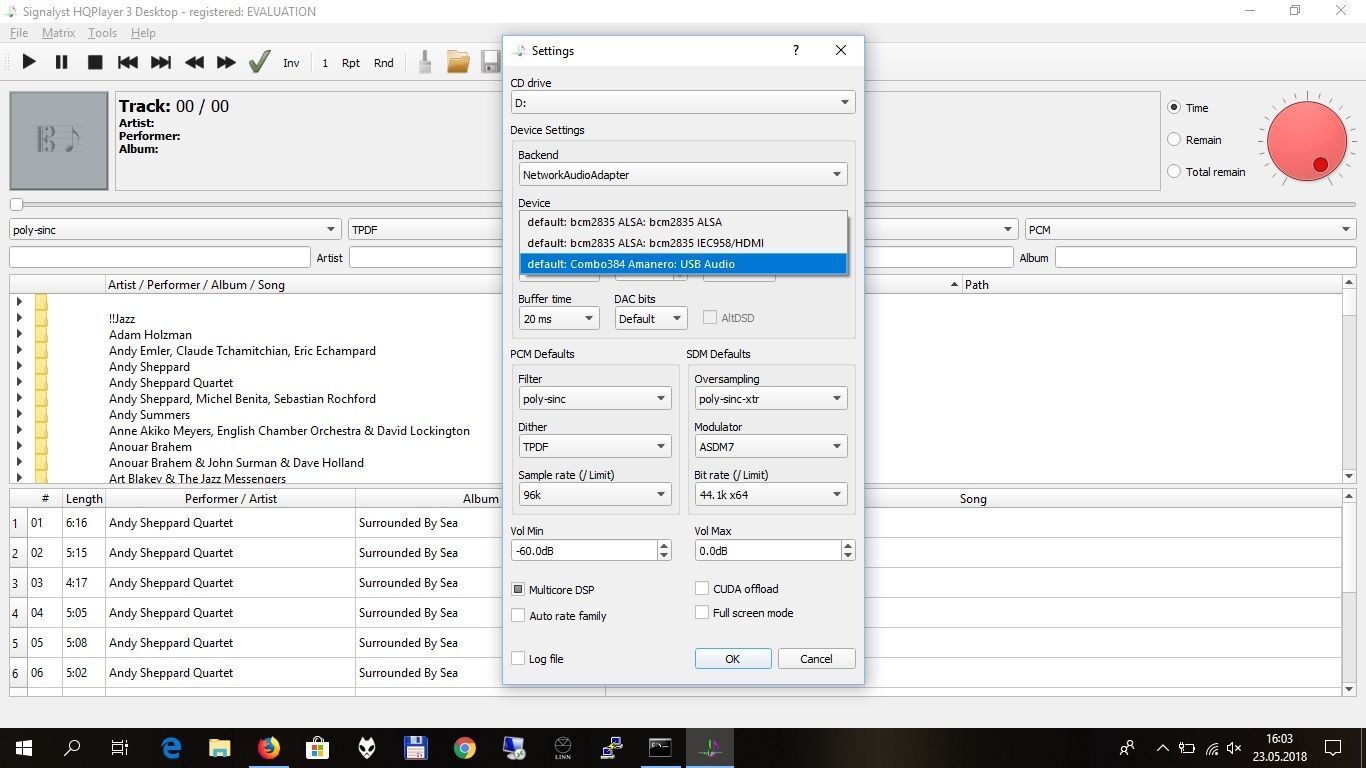Select bcm2835 ALSA device option

pyautogui.click(x=683, y=222)
